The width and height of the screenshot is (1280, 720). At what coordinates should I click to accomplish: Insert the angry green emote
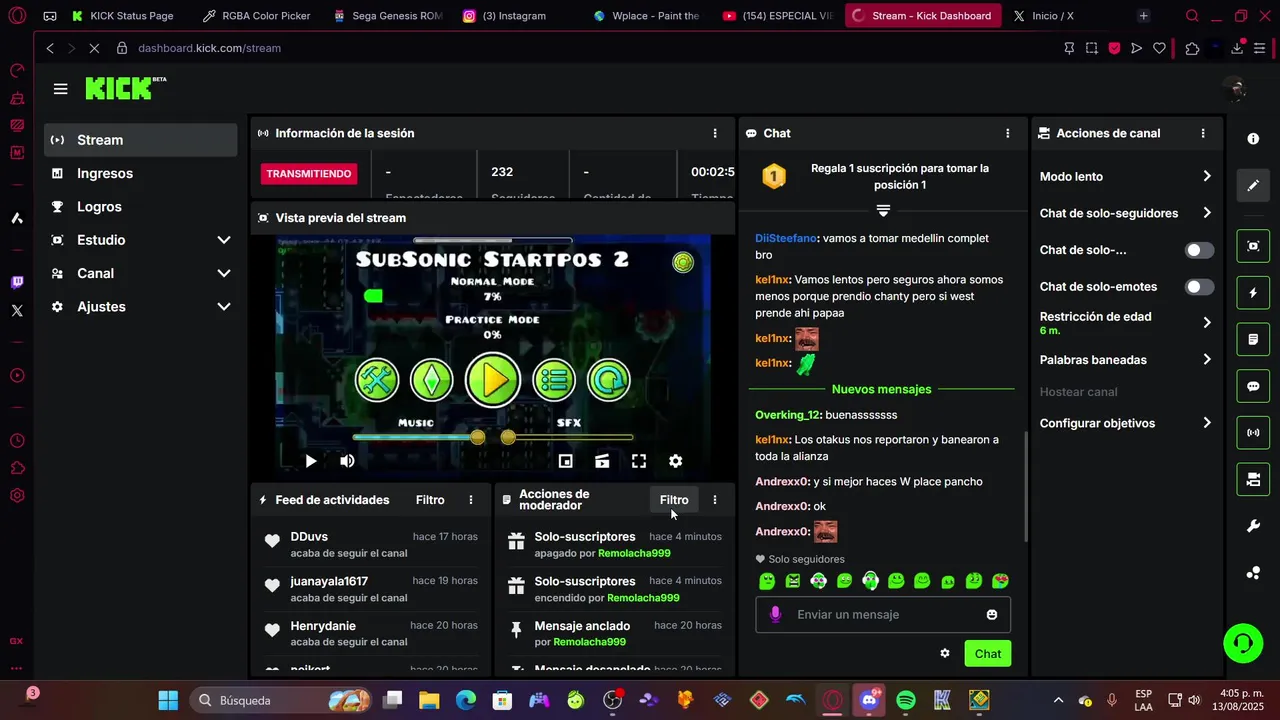[x=793, y=581]
